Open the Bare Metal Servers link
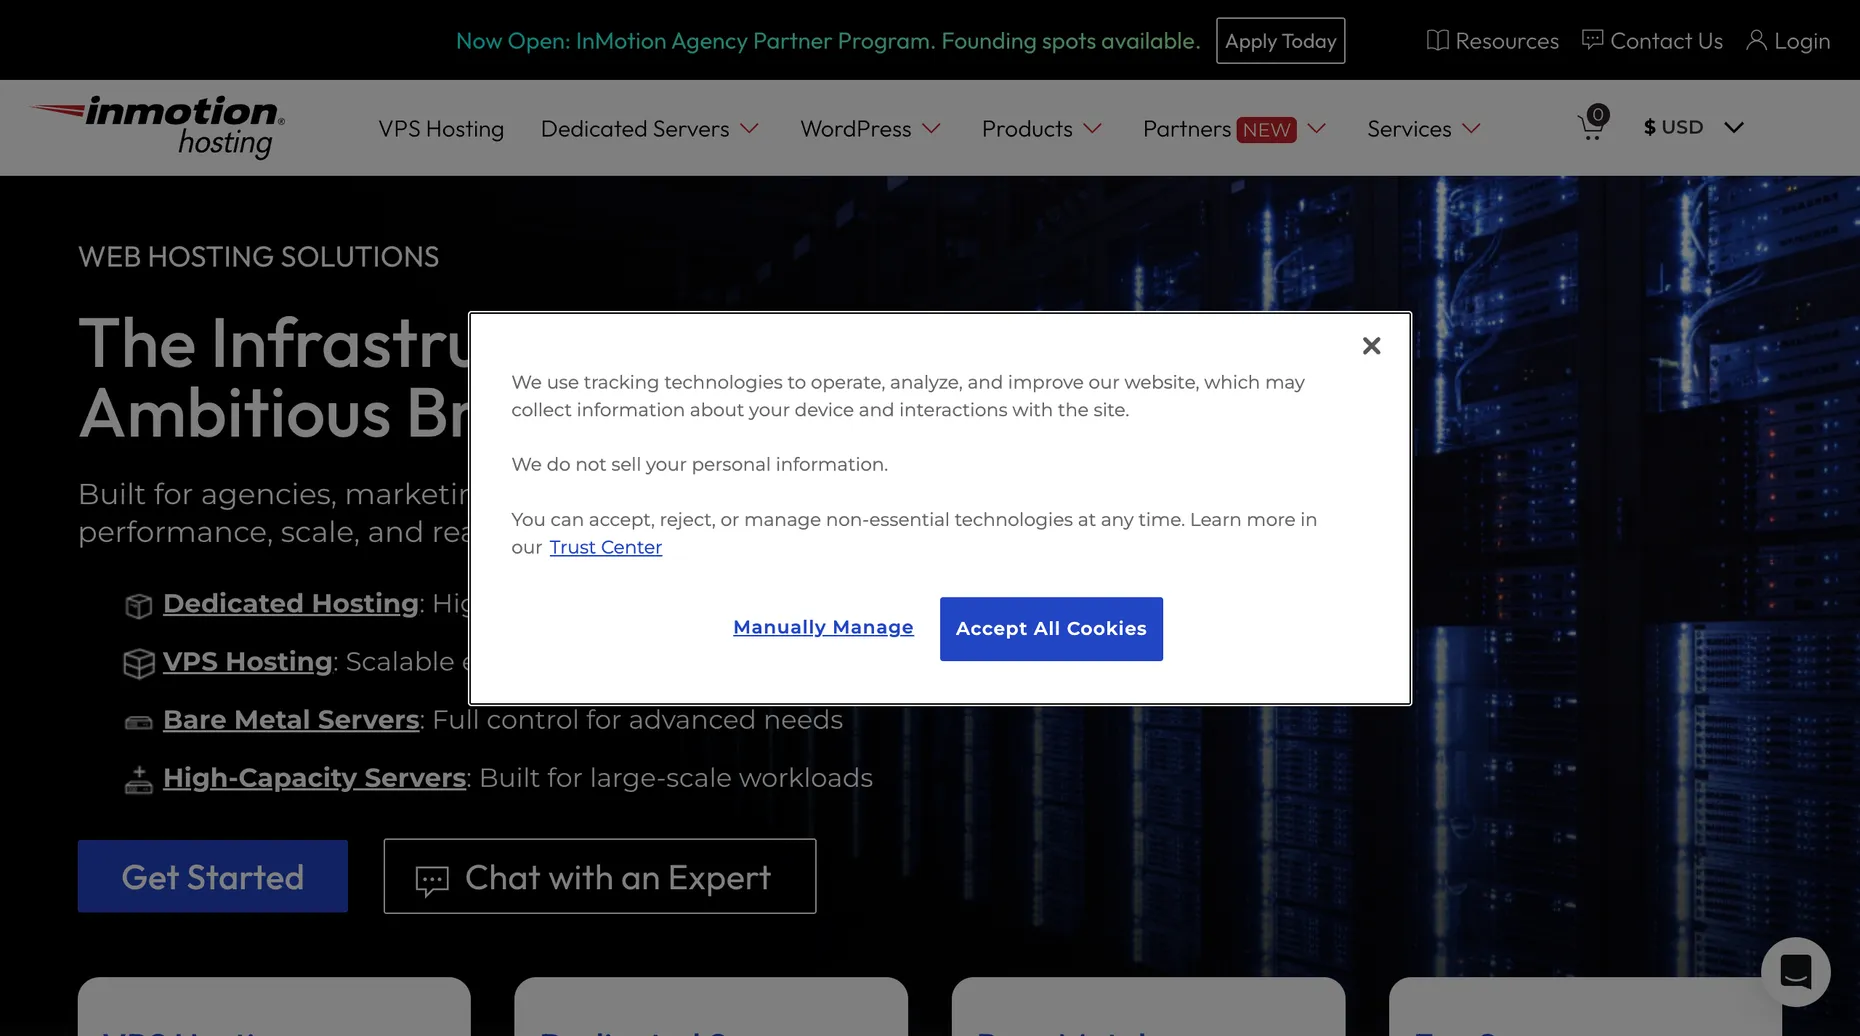Image resolution: width=1860 pixels, height=1036 pixels. (291, 719)
